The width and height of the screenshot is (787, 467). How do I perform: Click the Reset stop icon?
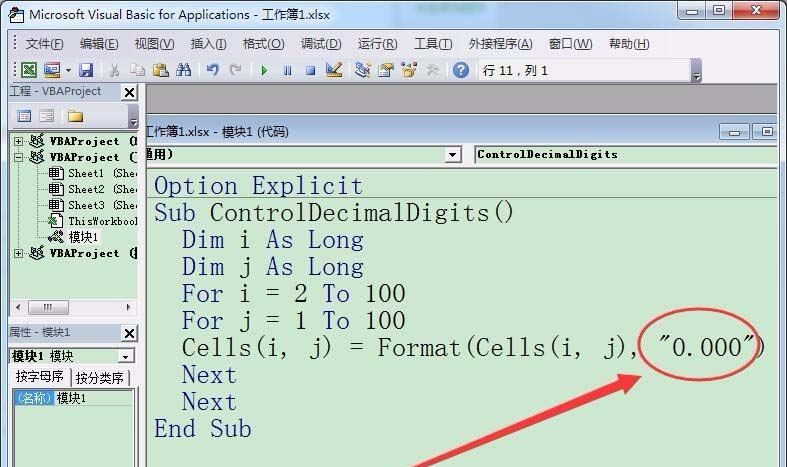point(311,70)
